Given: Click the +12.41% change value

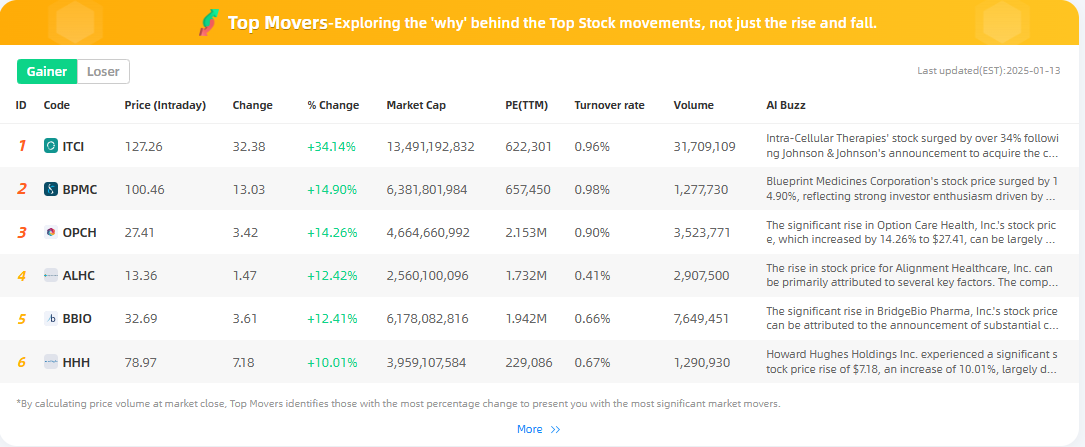Looking at the screenshot, I should [332, 320].
